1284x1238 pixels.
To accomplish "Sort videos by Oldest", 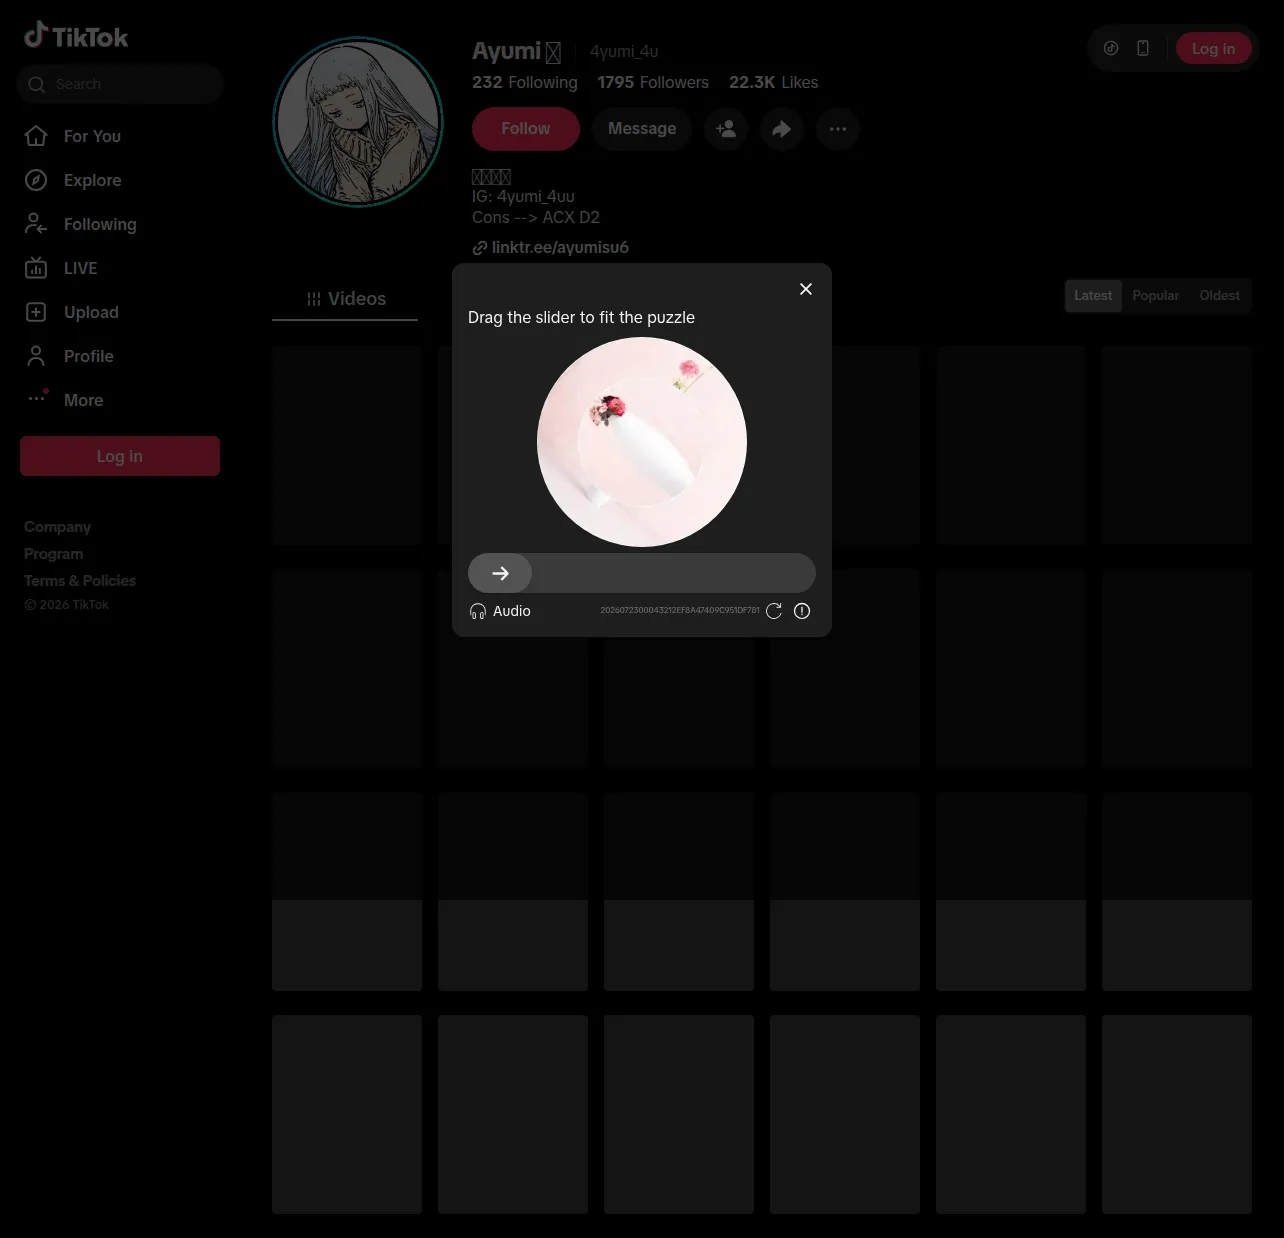I will [1219, 296].
